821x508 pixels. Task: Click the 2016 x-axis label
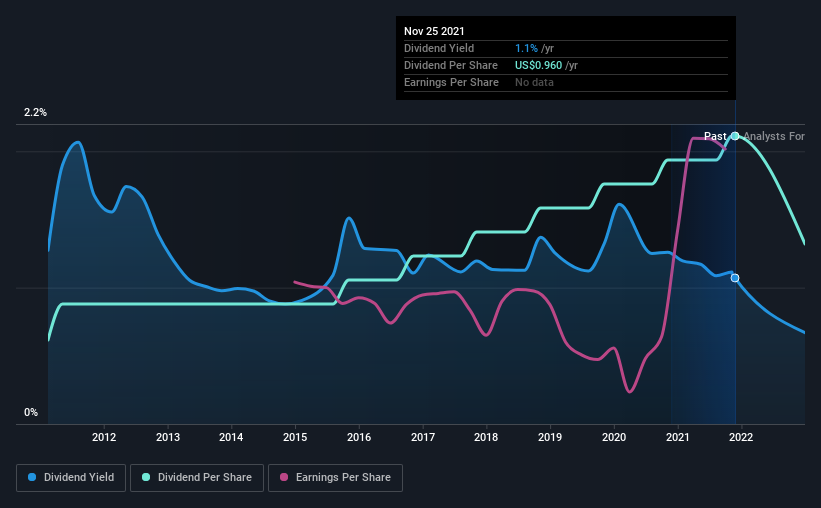(359, 437)
